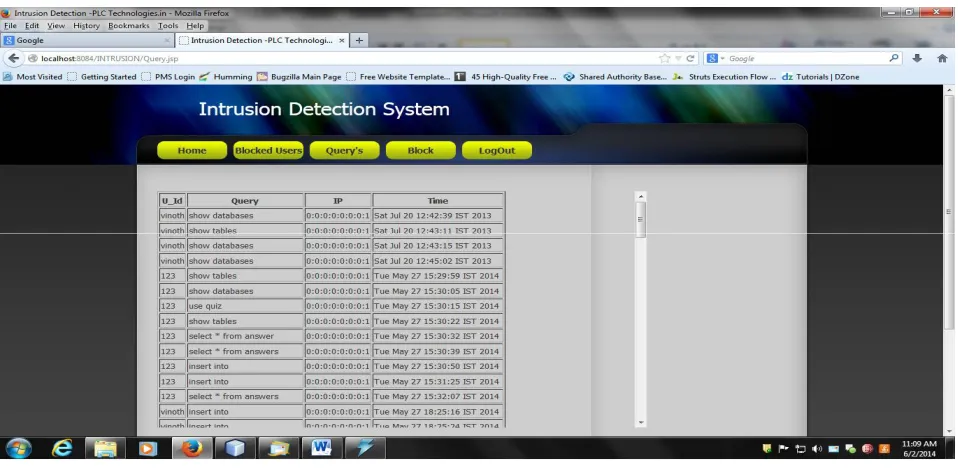Bookmark this page with the star icon
The image size is (958, 476).
click(x=665, y=59)
